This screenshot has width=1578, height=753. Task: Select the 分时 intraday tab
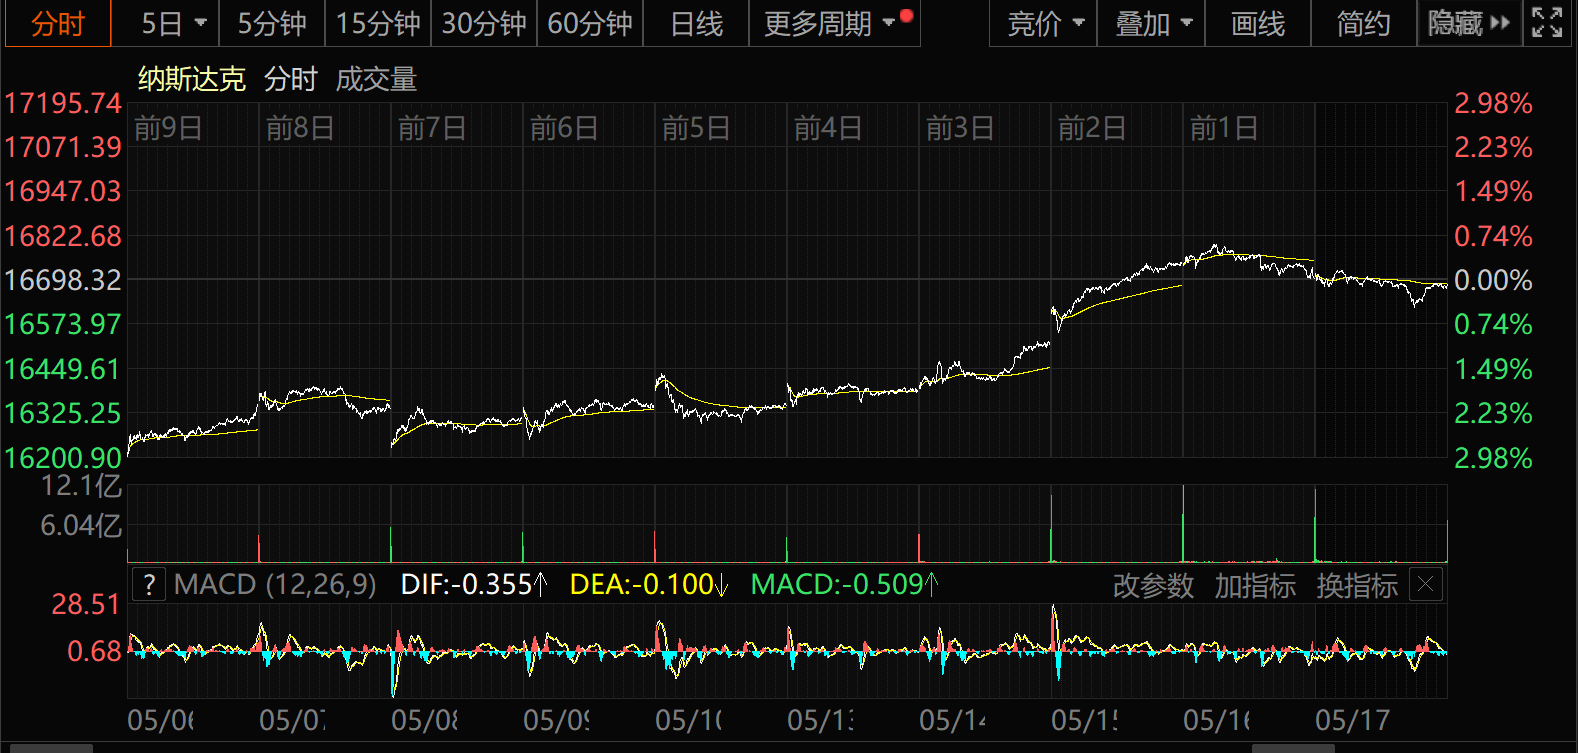pos(57,24)
